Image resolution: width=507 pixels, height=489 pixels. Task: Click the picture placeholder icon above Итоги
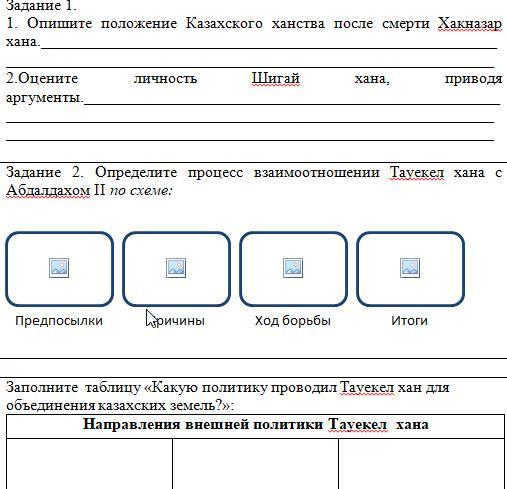coord(410,268)
